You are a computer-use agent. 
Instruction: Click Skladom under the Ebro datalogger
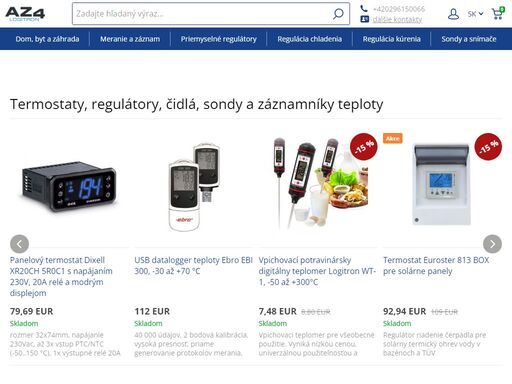[x=148, y=323]
